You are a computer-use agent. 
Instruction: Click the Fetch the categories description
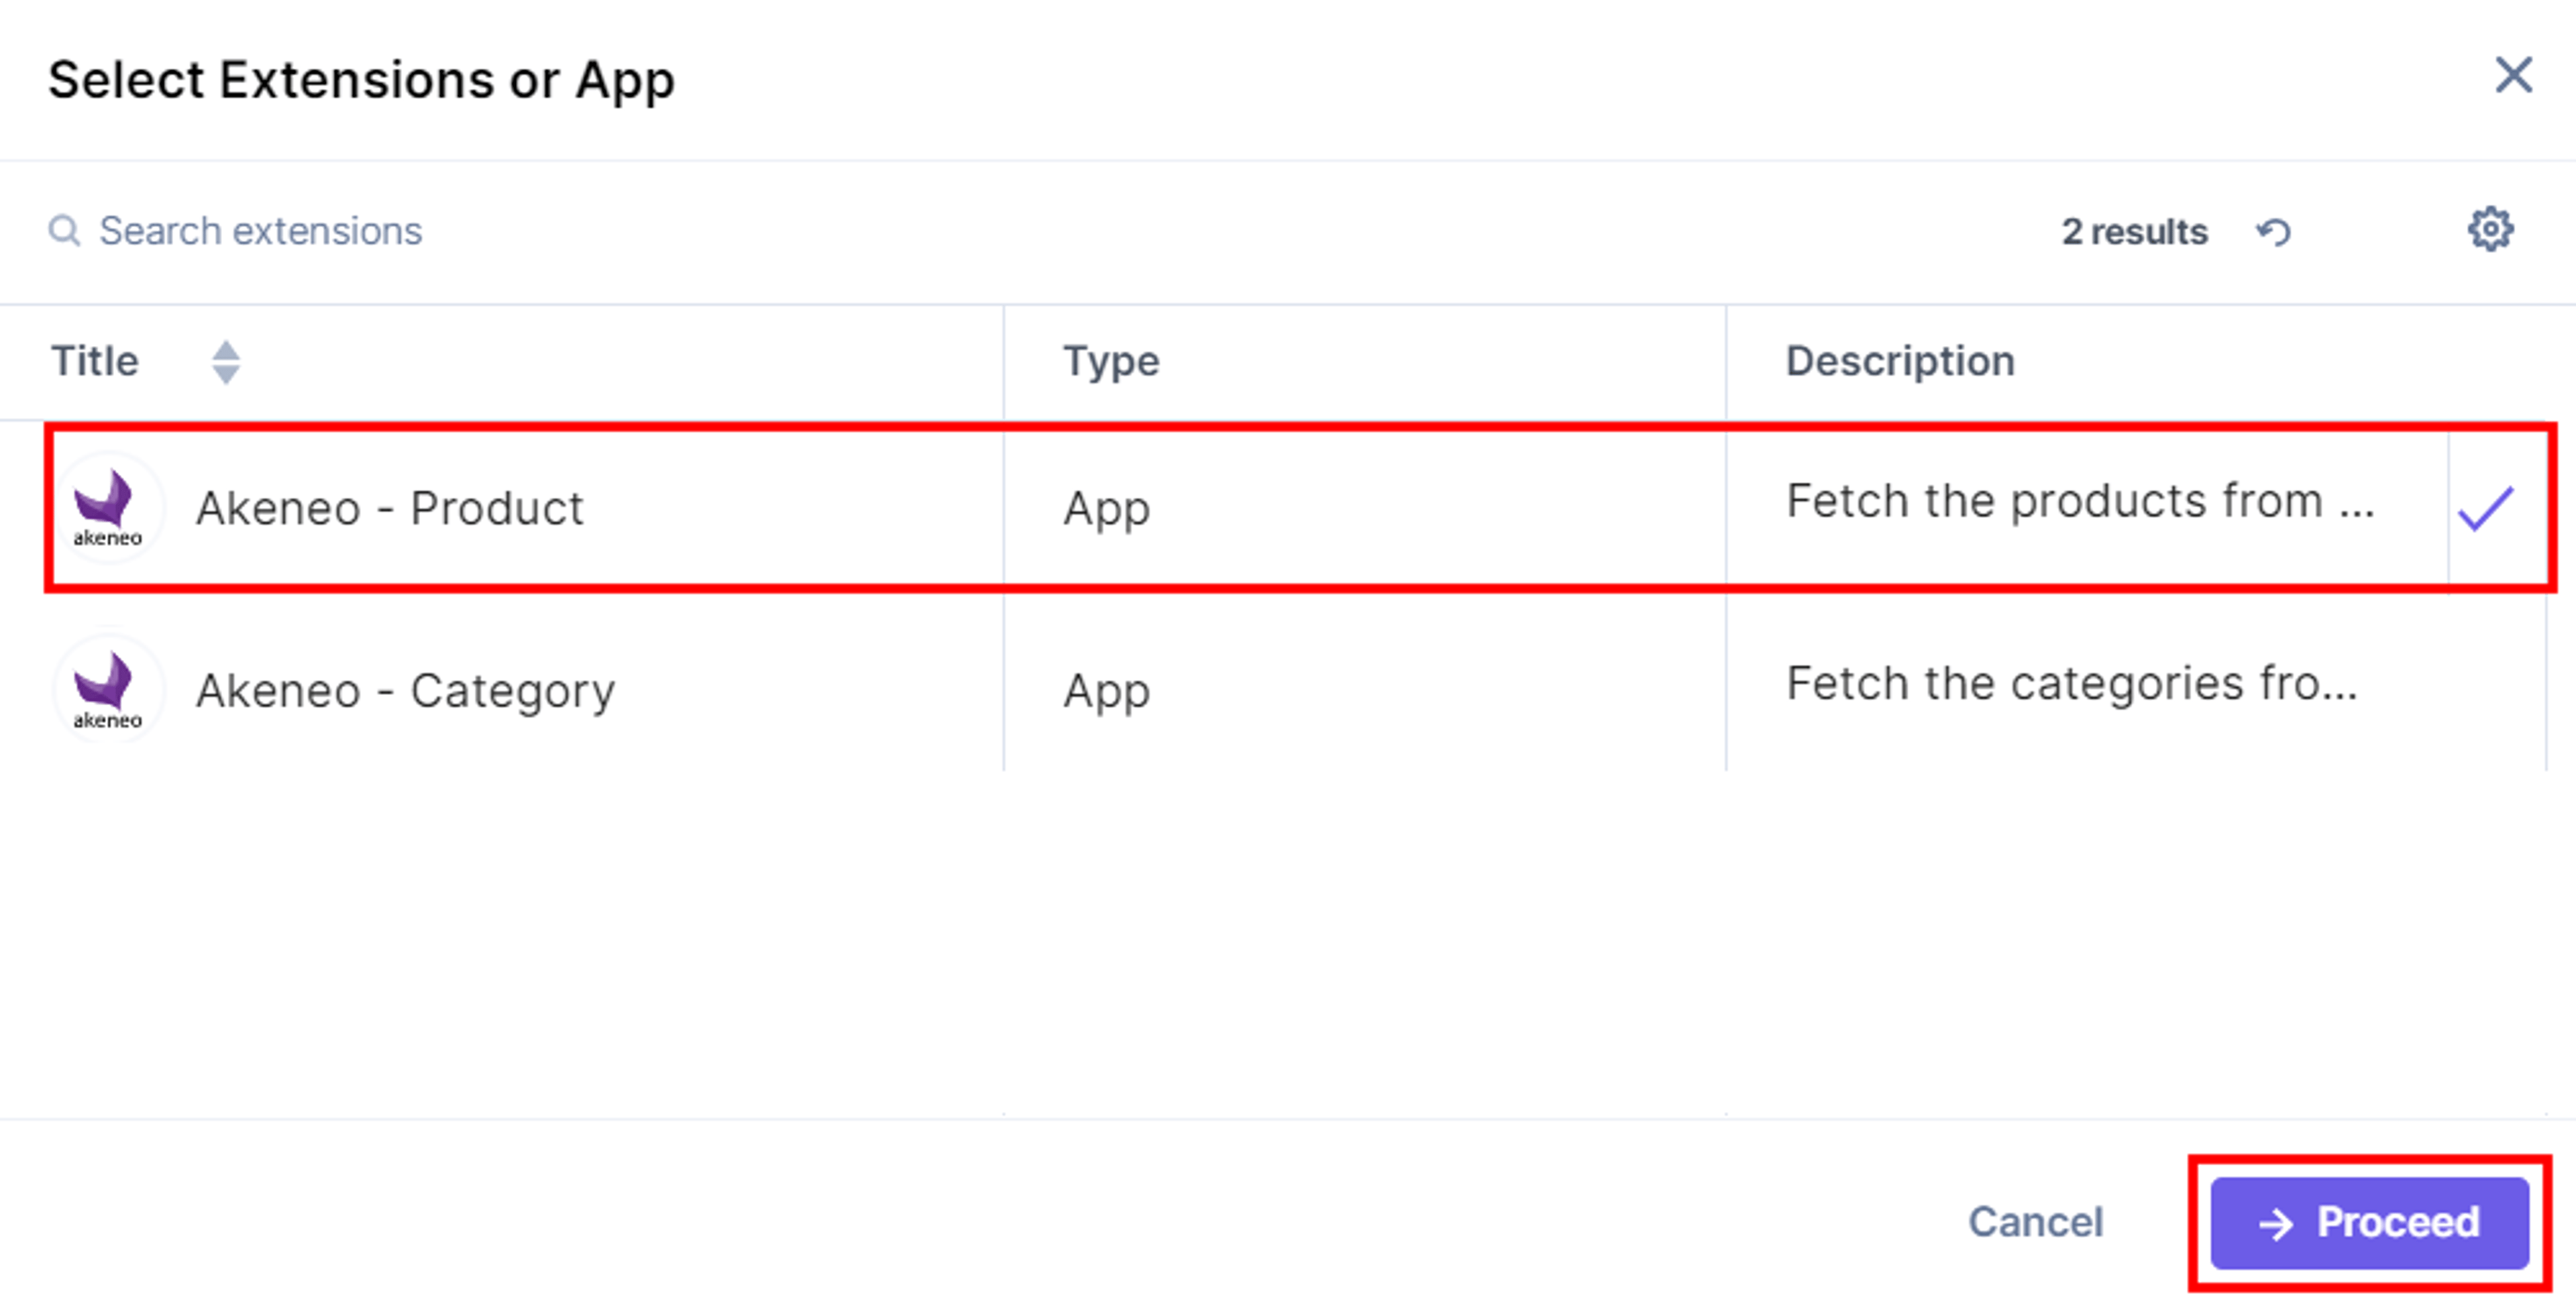2072,684
